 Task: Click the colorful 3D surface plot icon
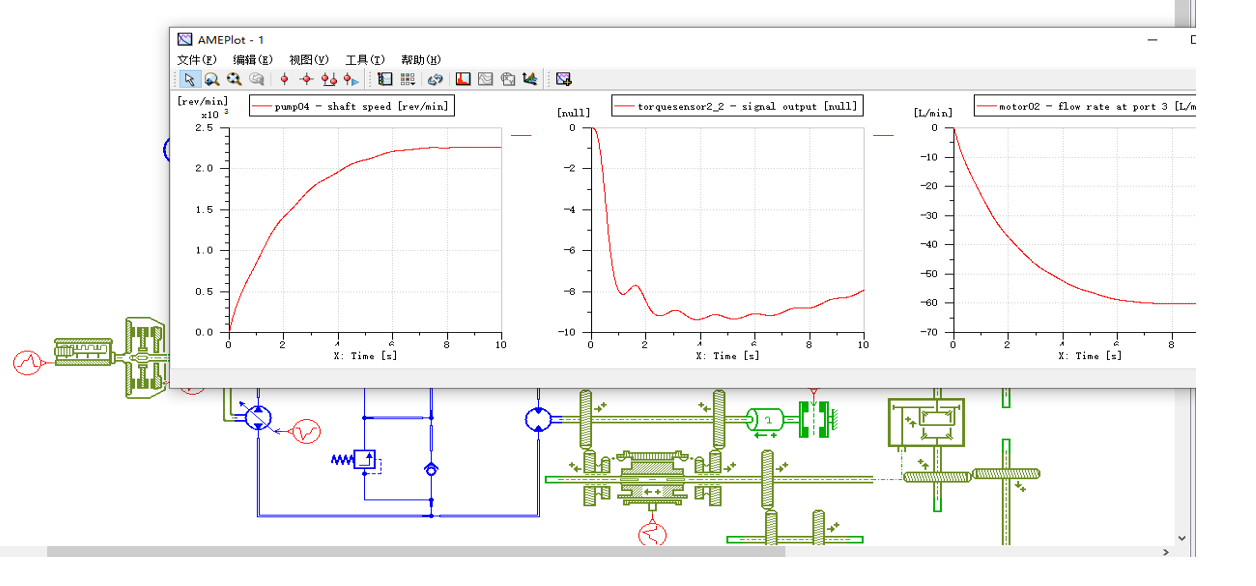[529, 79]
